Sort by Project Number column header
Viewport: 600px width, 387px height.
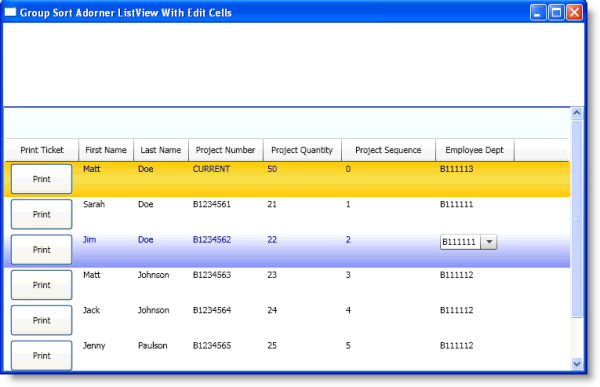tap(225, 150)
